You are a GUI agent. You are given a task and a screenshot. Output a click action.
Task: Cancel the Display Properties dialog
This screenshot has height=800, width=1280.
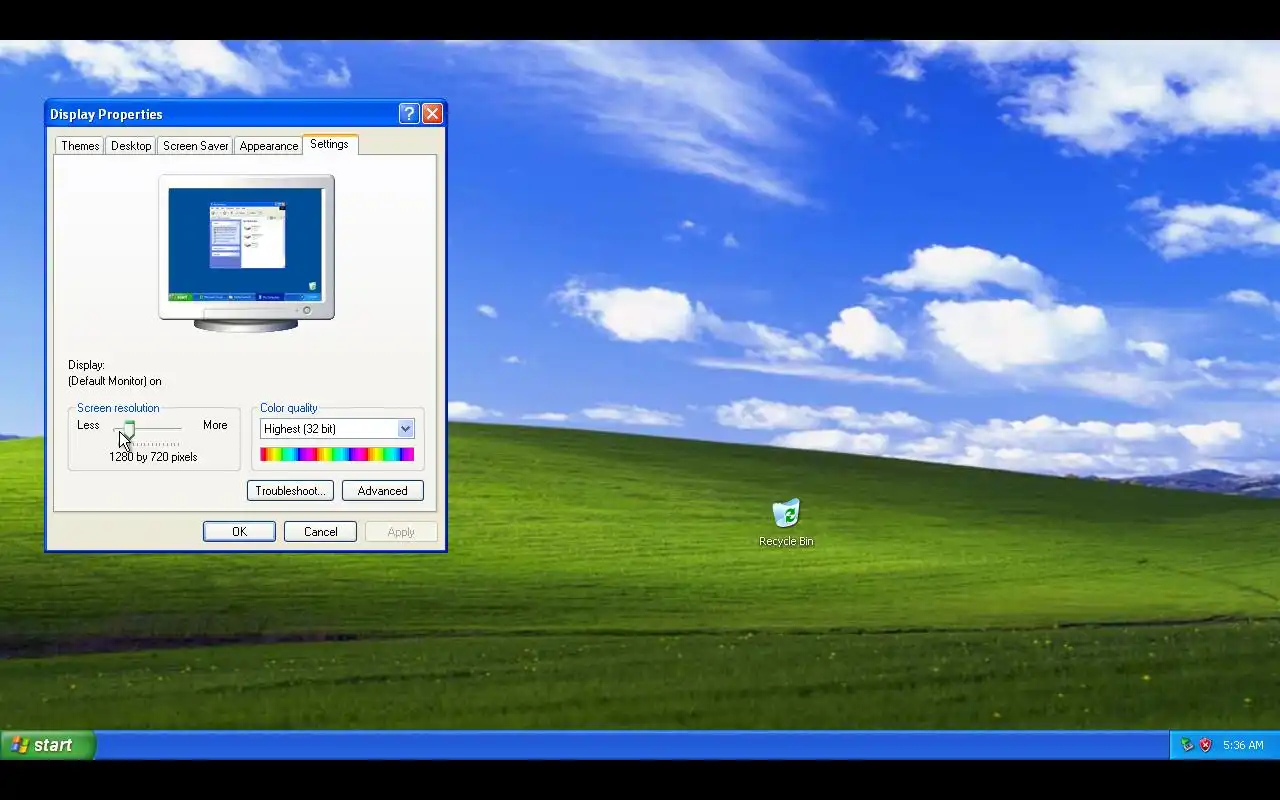pos(321,532)
